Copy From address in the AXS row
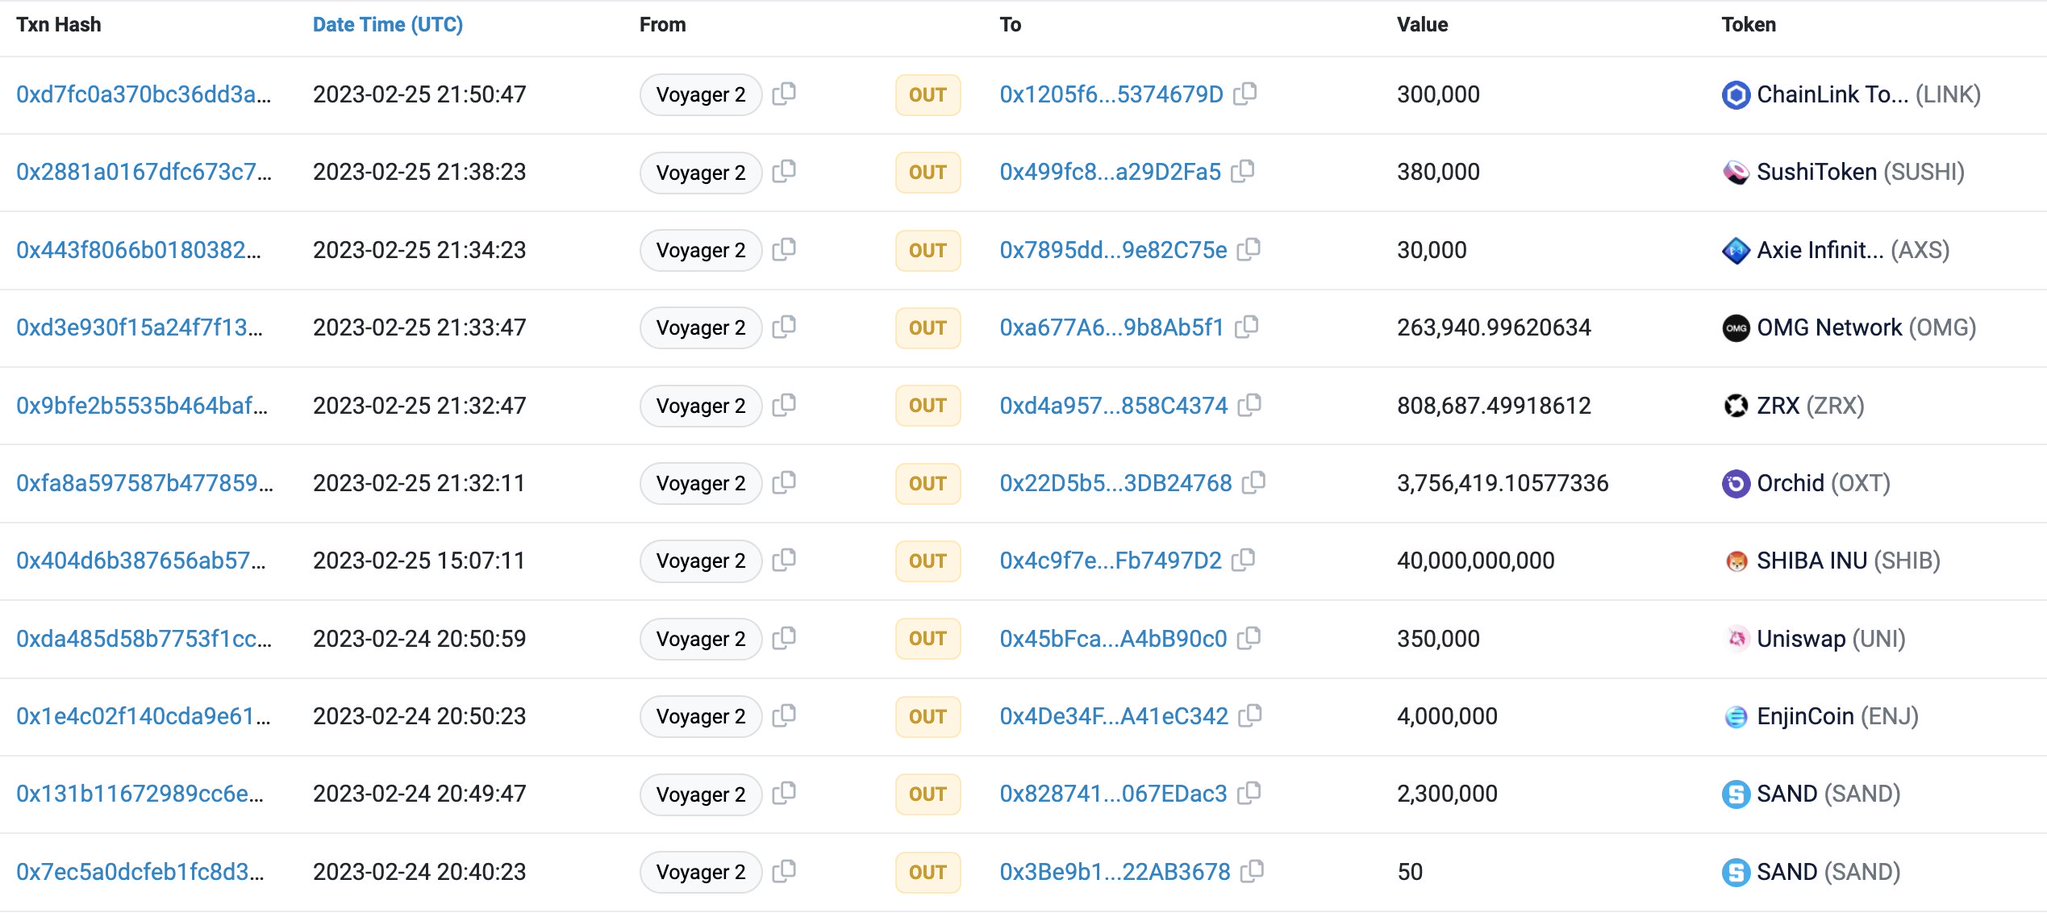 click(784, 249)
